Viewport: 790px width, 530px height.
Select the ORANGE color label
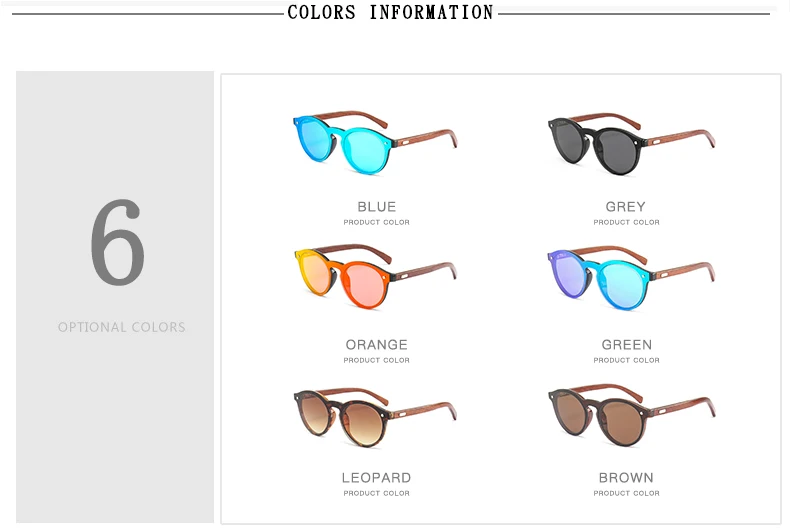click(376, 345)
